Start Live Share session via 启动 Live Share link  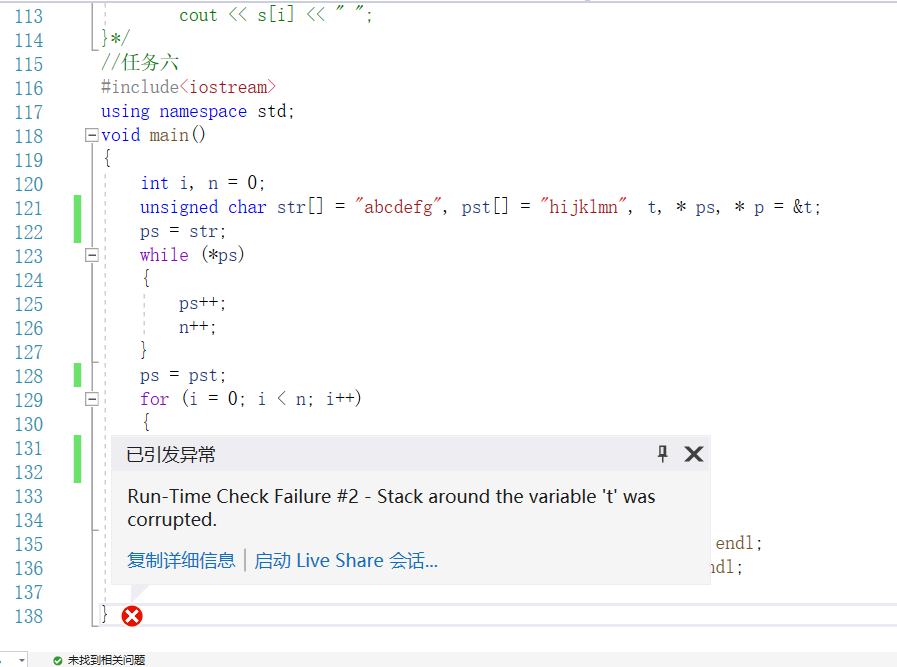[x=346, y=560]
